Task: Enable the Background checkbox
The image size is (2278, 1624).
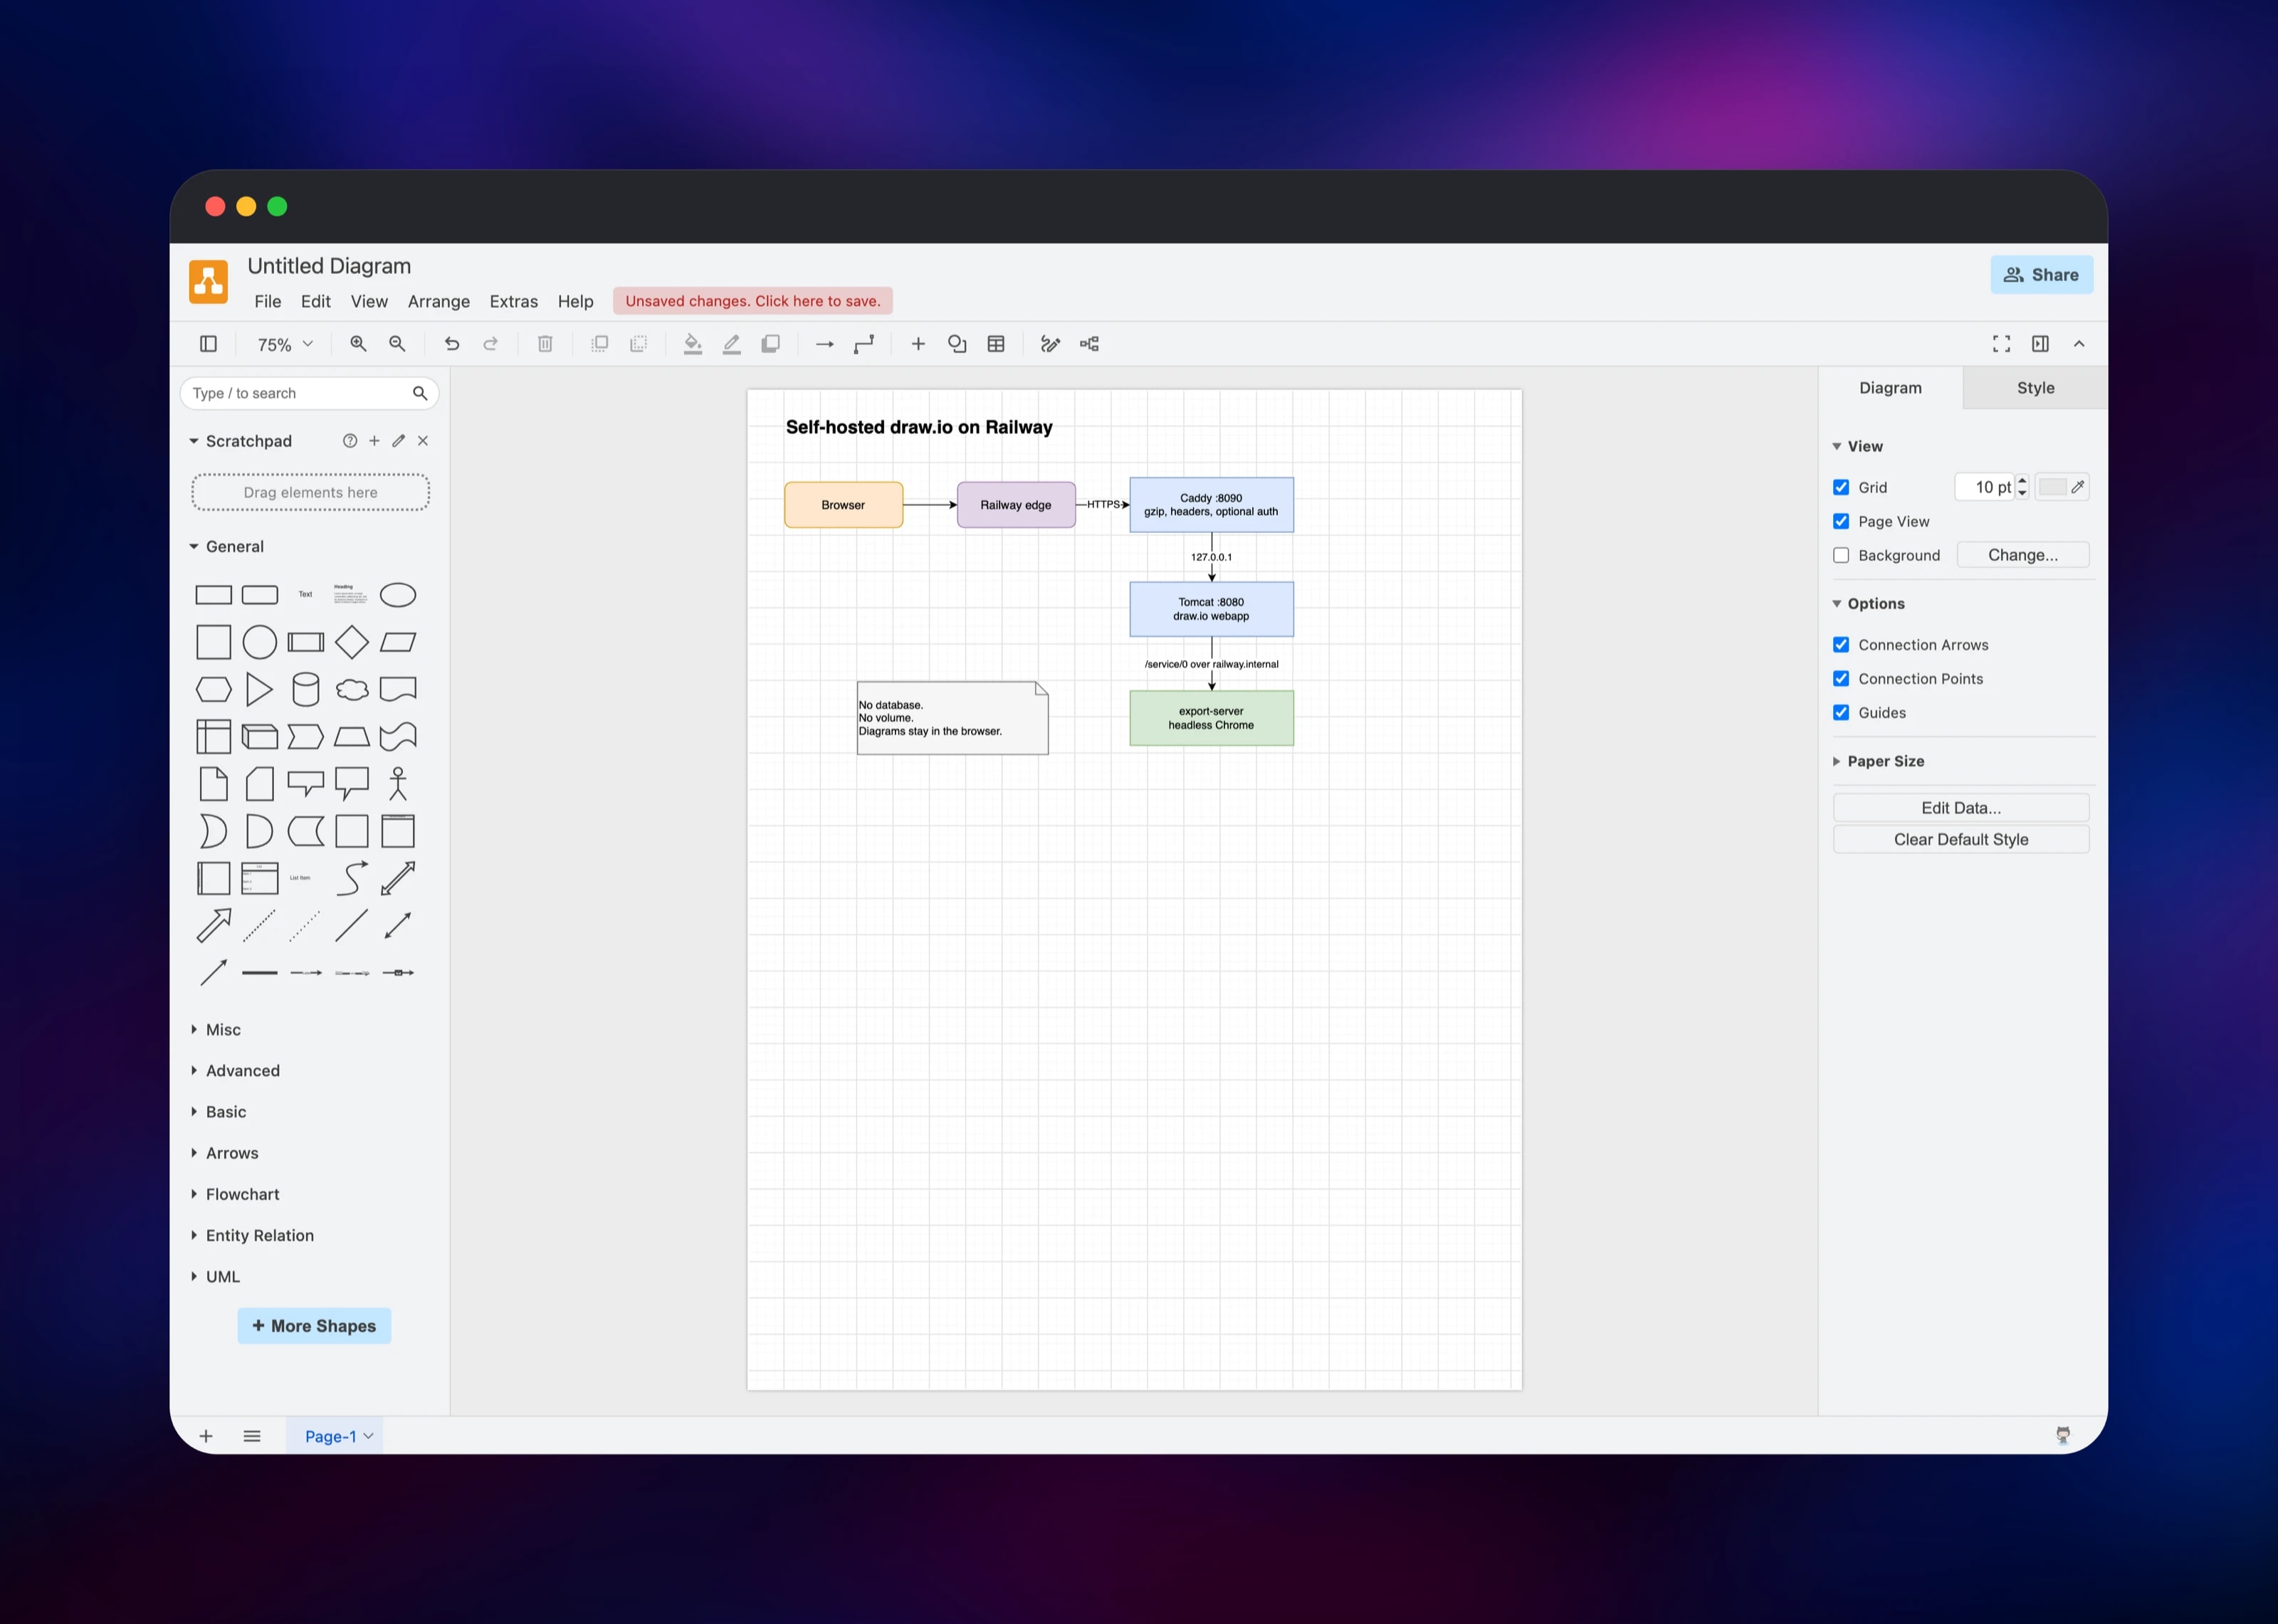Action: (1841, 555)
